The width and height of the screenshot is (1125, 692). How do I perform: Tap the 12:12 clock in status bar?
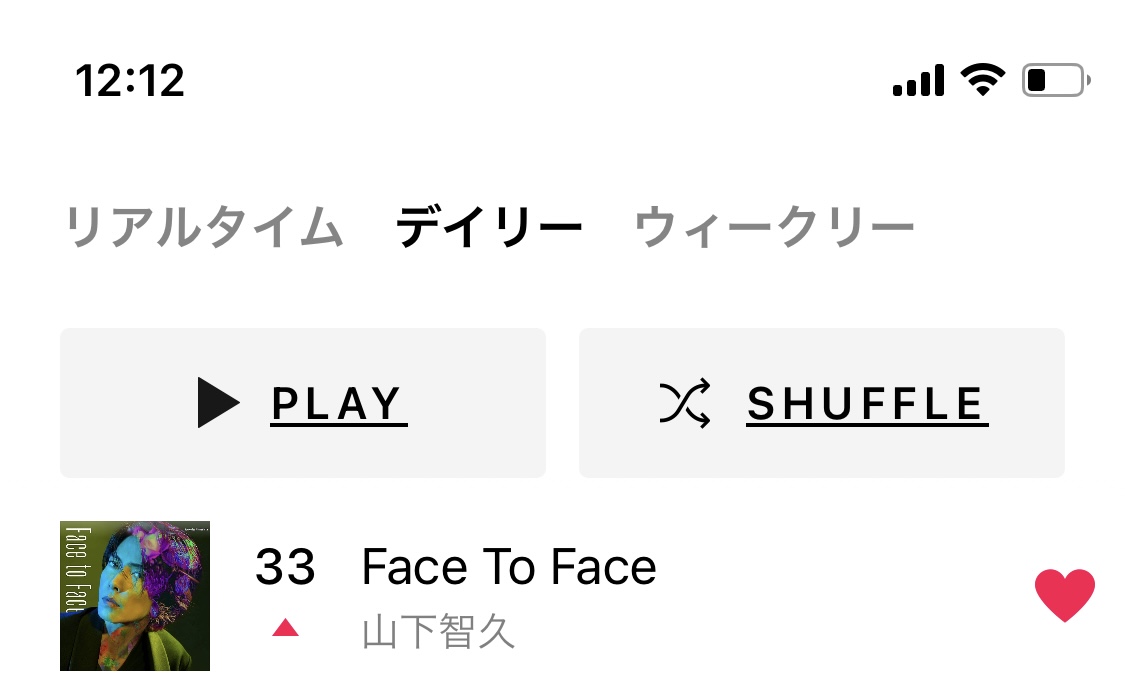click(130, 80)
